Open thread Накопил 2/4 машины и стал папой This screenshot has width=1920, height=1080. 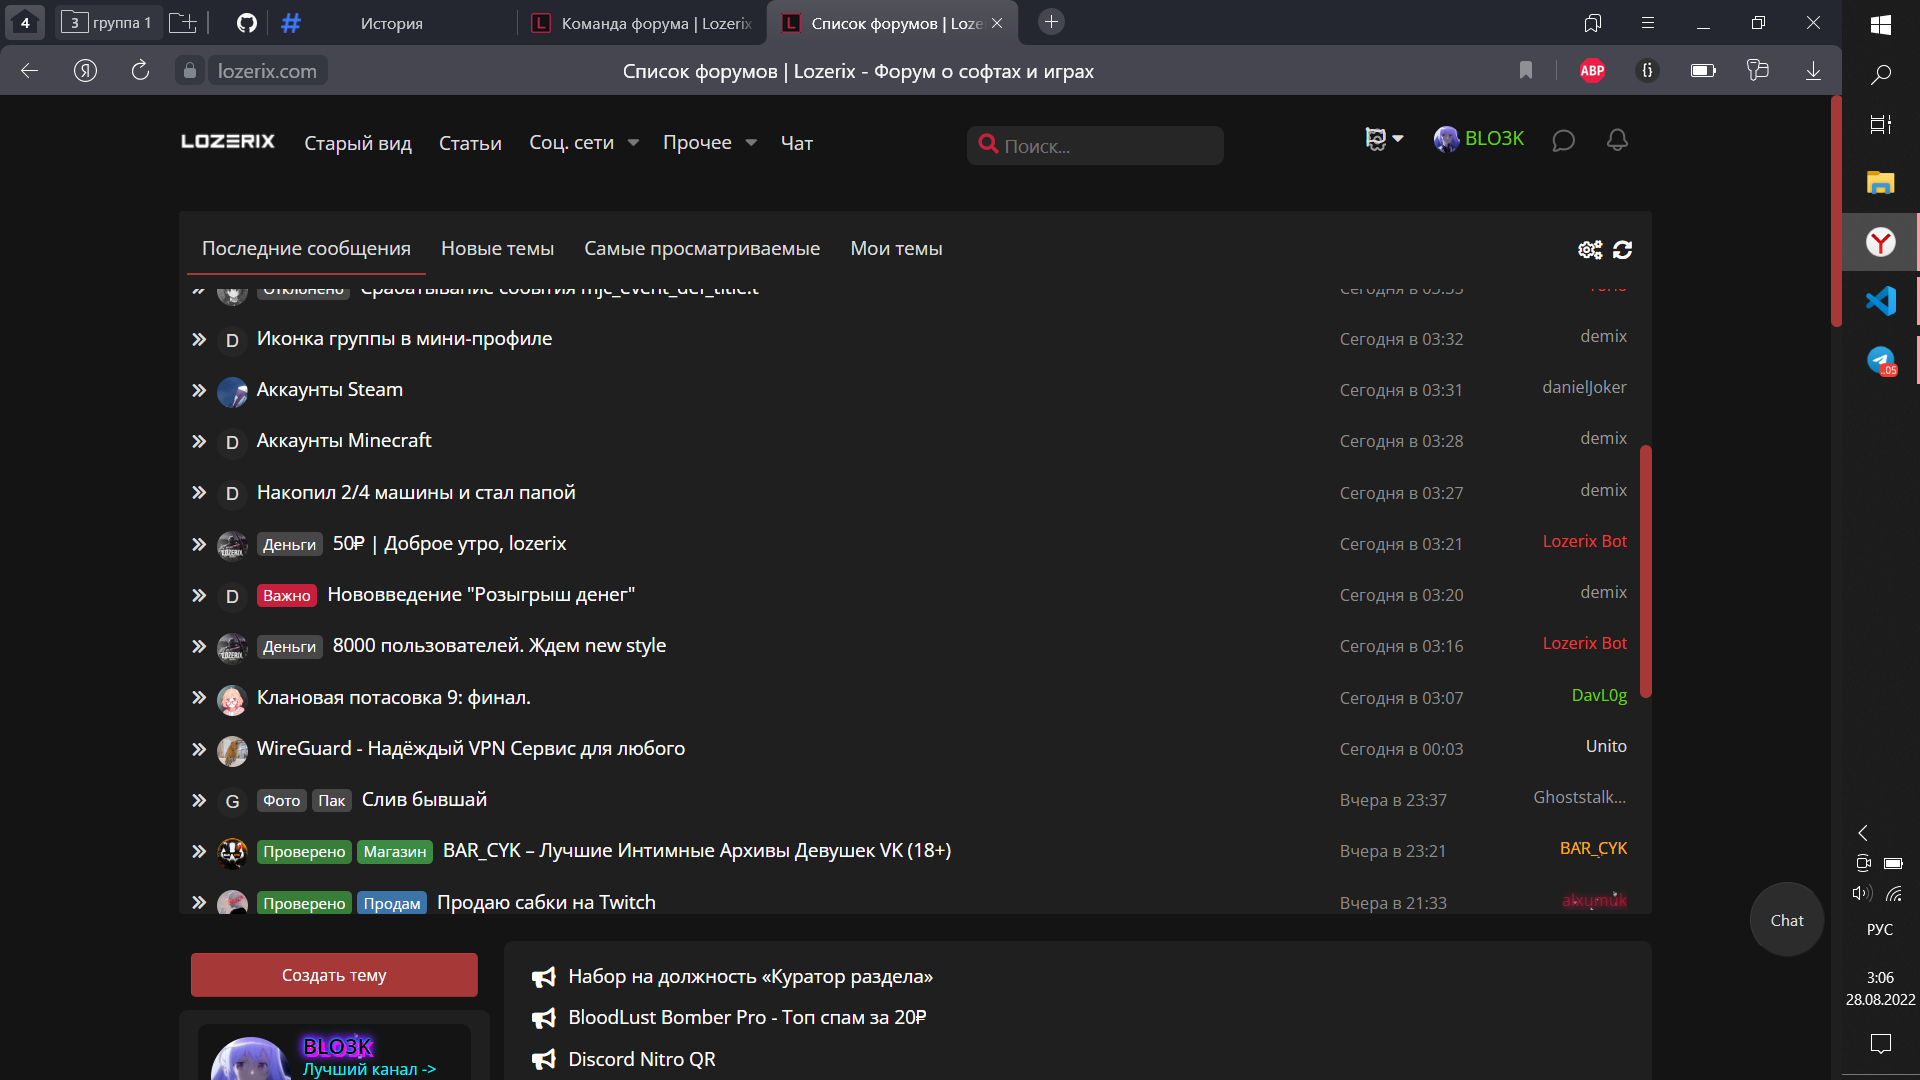[x=416, y=492]
